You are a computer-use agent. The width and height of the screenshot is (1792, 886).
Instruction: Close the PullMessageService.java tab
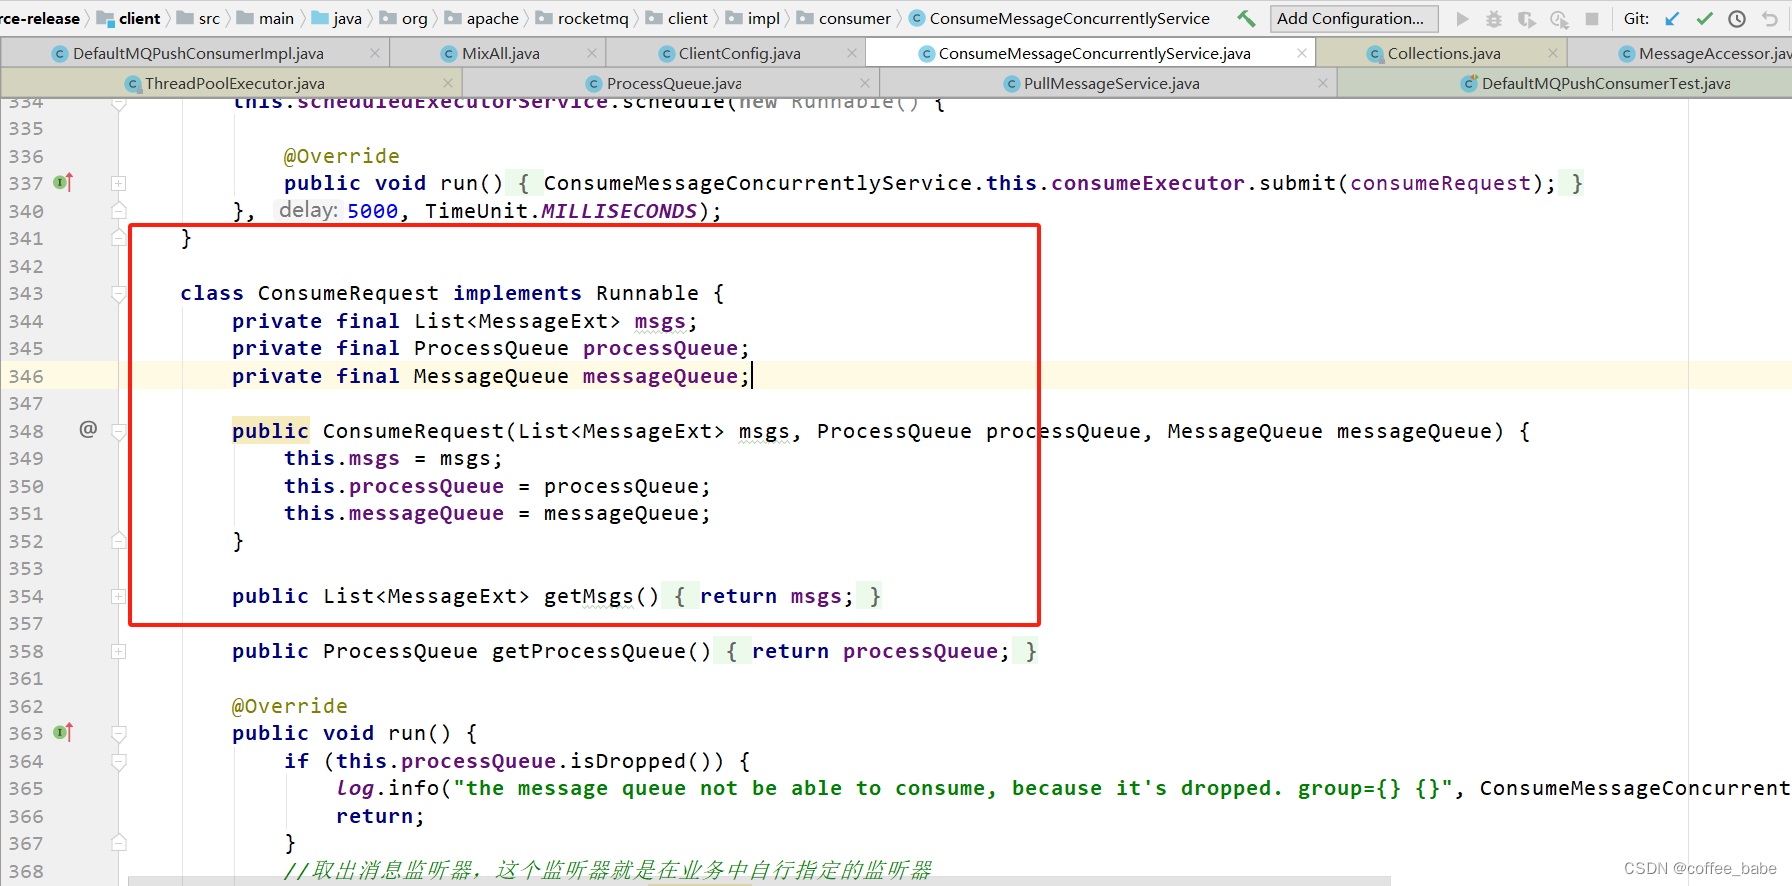(x=1323, y=83)
